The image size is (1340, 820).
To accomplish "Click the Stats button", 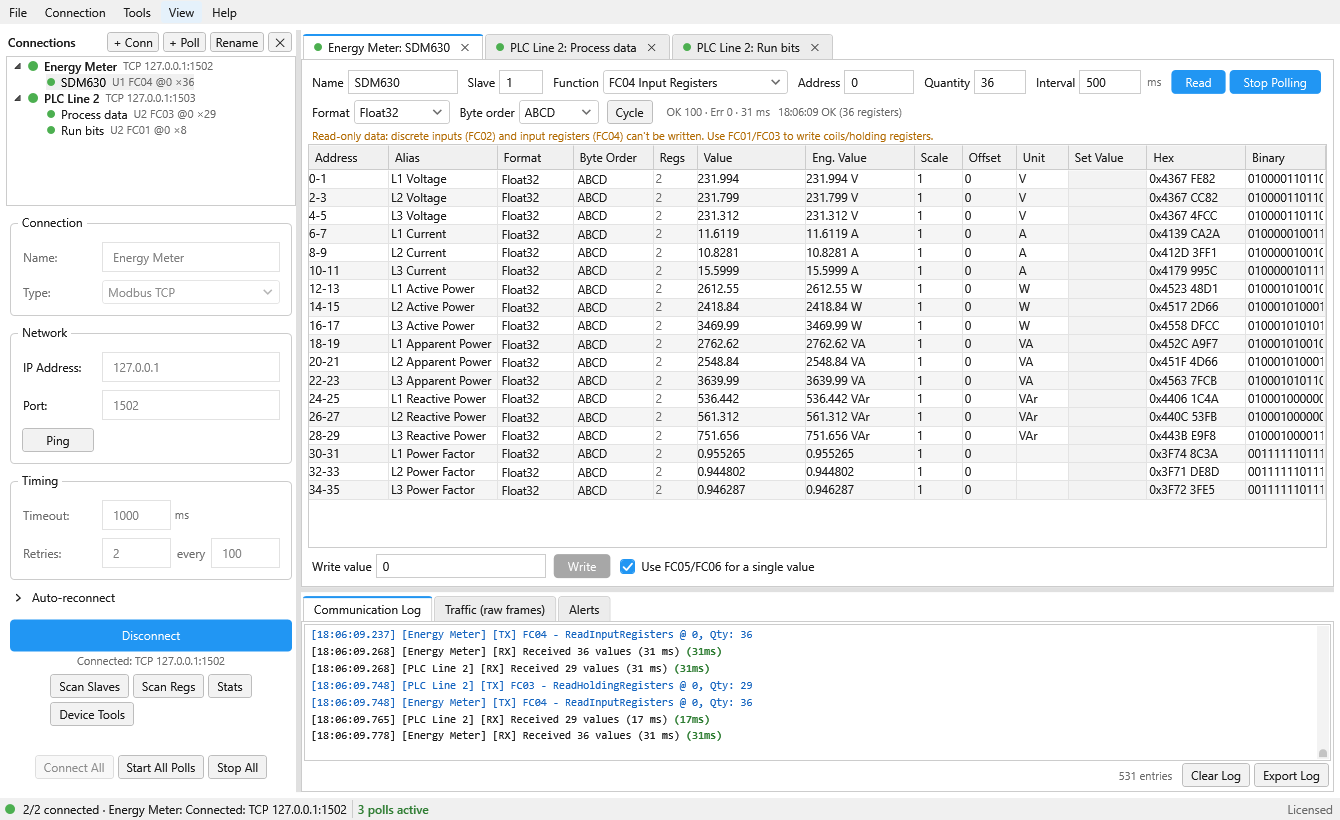I will tap(230, 686).
